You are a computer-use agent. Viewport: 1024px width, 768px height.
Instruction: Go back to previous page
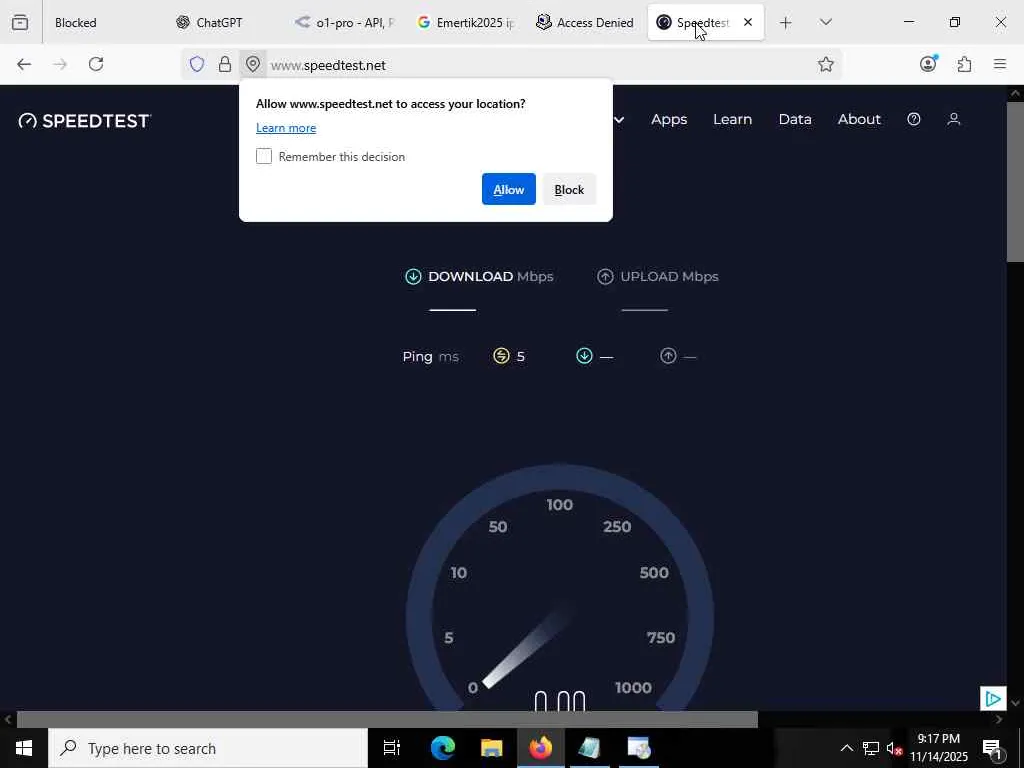24,64
